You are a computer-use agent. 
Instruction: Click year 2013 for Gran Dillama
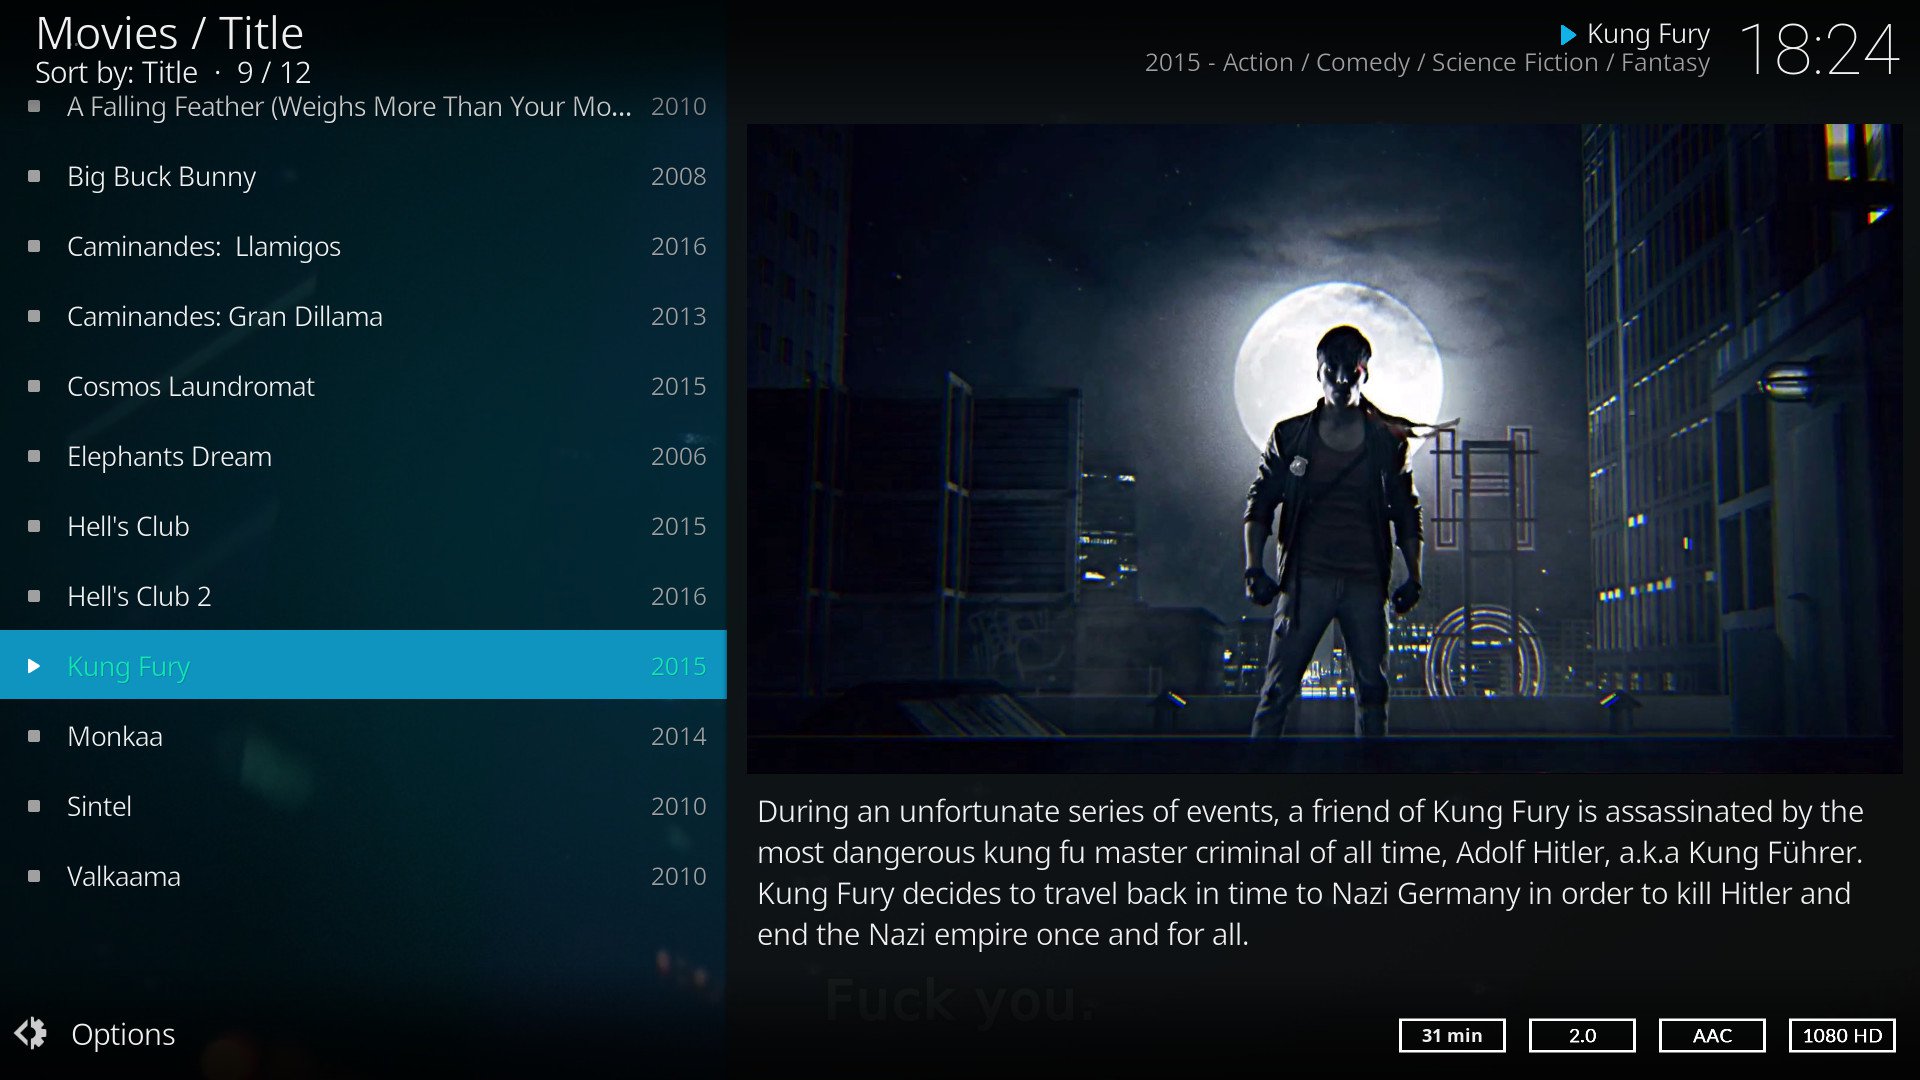click(678, 316)
